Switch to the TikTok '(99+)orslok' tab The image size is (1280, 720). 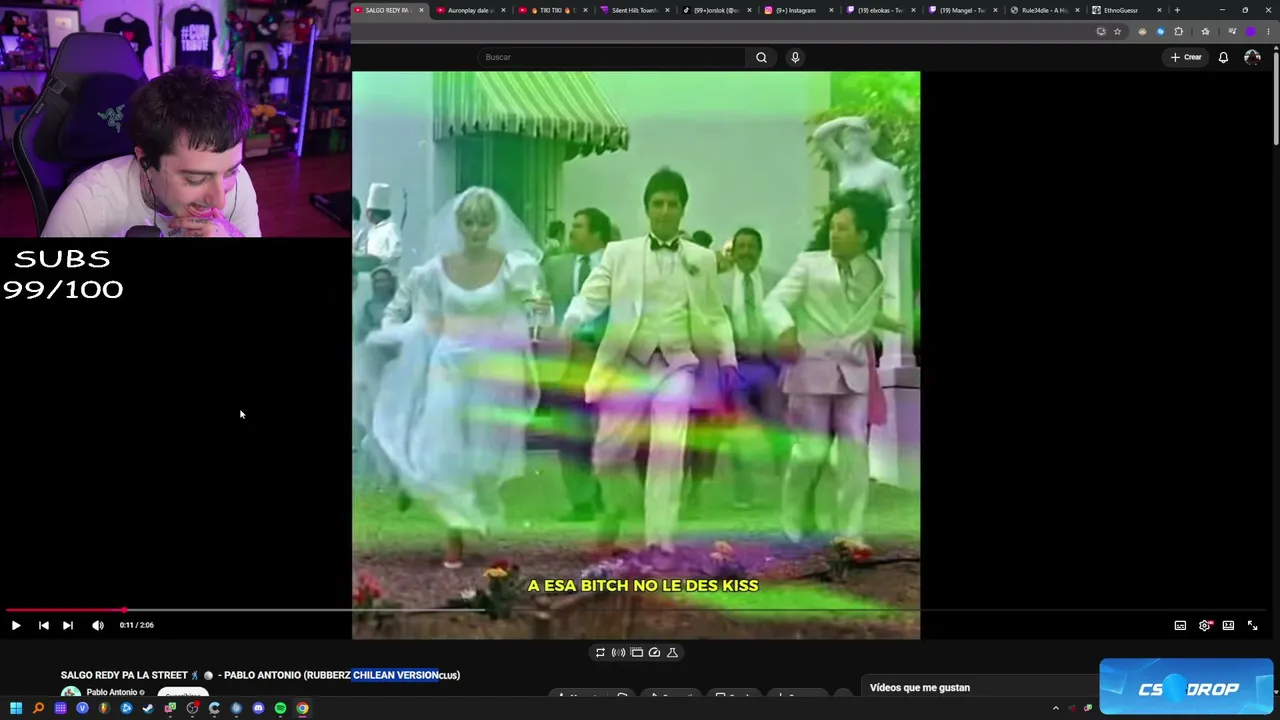[x=715, y=10]
